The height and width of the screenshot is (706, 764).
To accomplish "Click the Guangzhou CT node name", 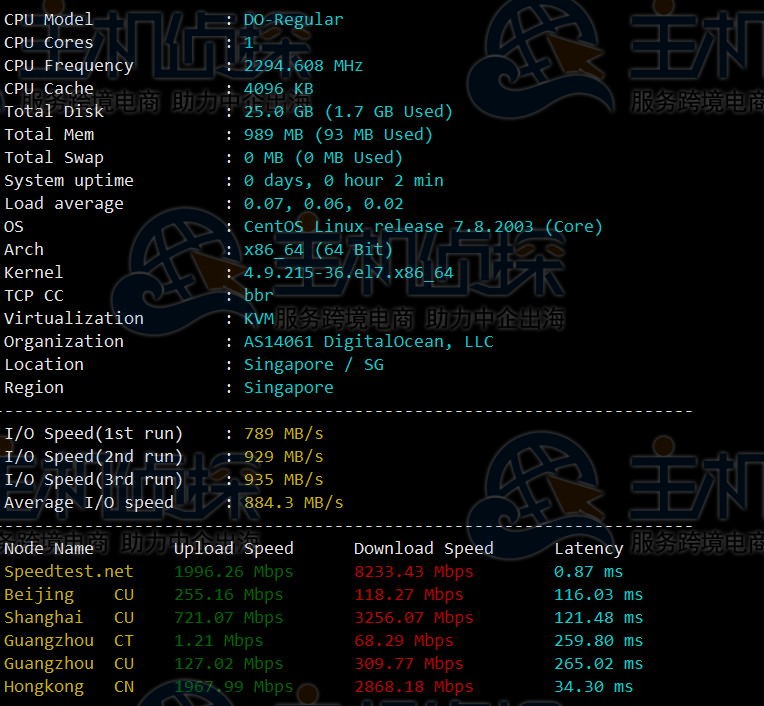I will point(69,641).
